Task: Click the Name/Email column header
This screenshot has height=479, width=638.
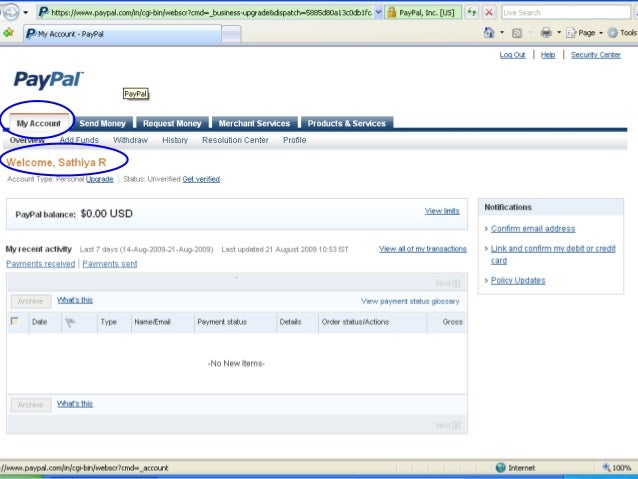Action: [x=153, y=322]
